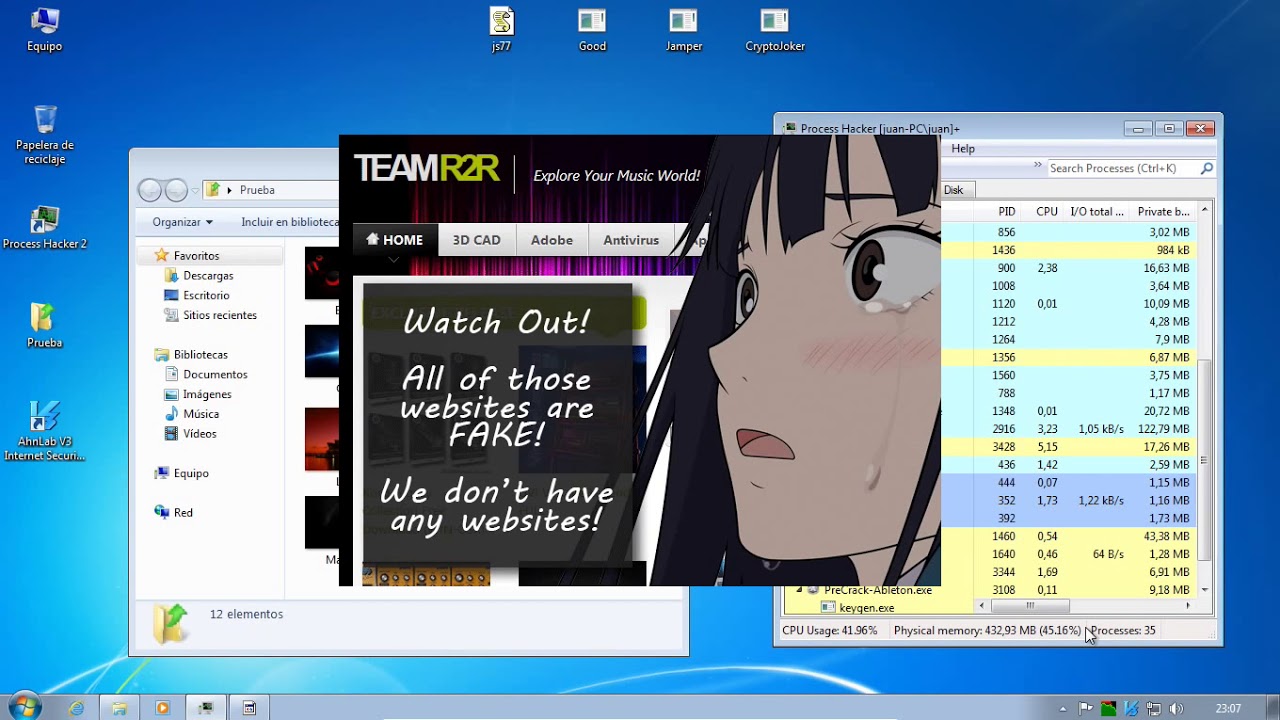The height and width of the screenshot is (720, 1280).
Task: Select the Good file on the desktop
Action: point(592,29)
